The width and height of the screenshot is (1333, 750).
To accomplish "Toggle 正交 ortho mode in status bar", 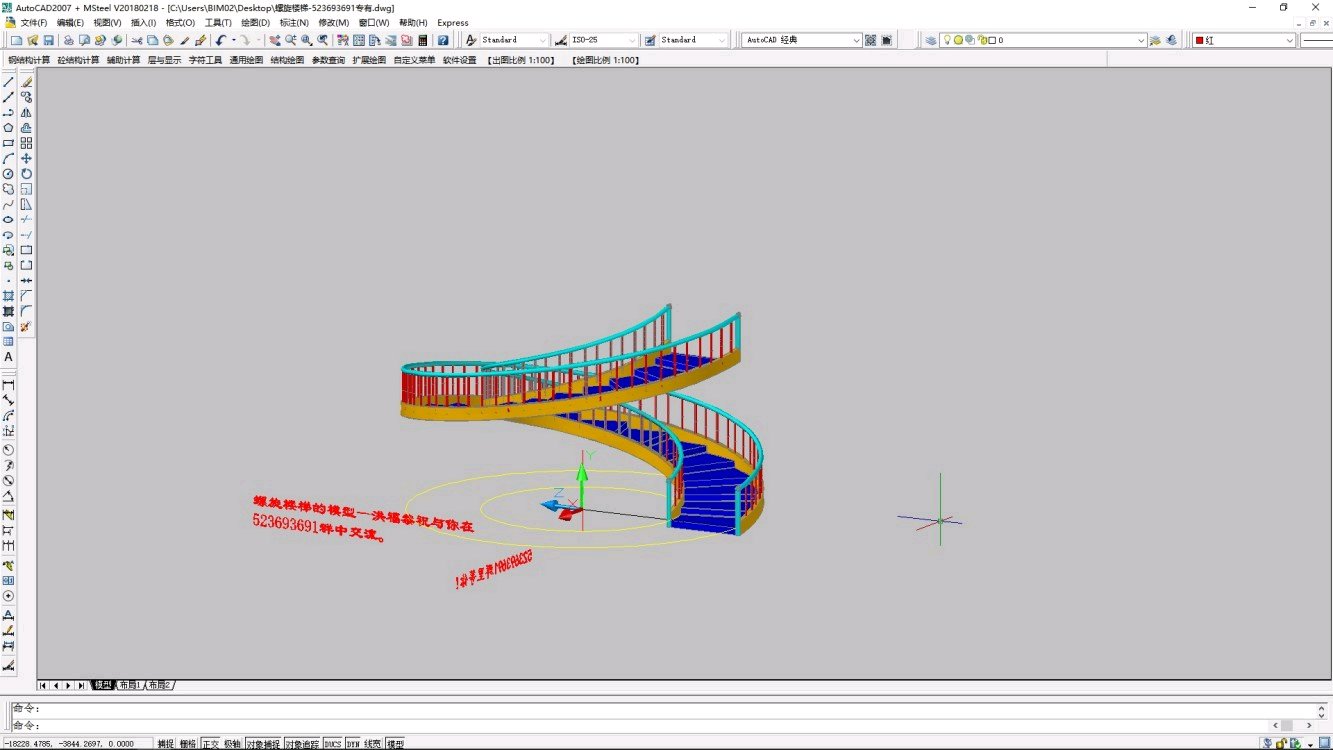I will [x=210, y=744].
